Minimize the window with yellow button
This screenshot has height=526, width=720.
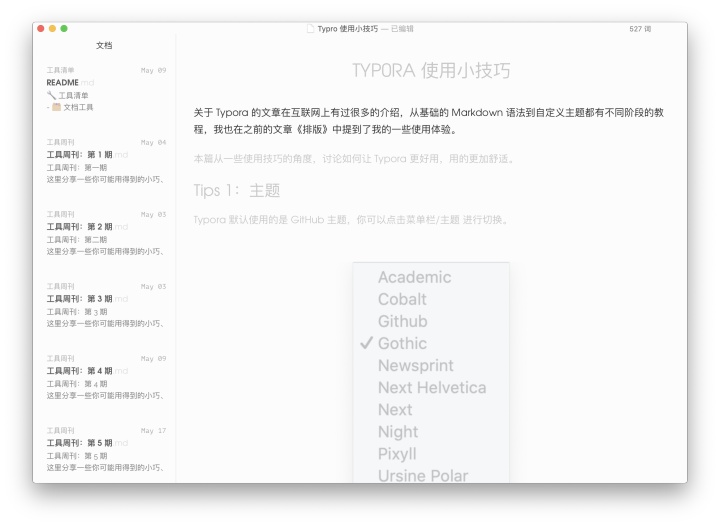click(x=52, y=28)
